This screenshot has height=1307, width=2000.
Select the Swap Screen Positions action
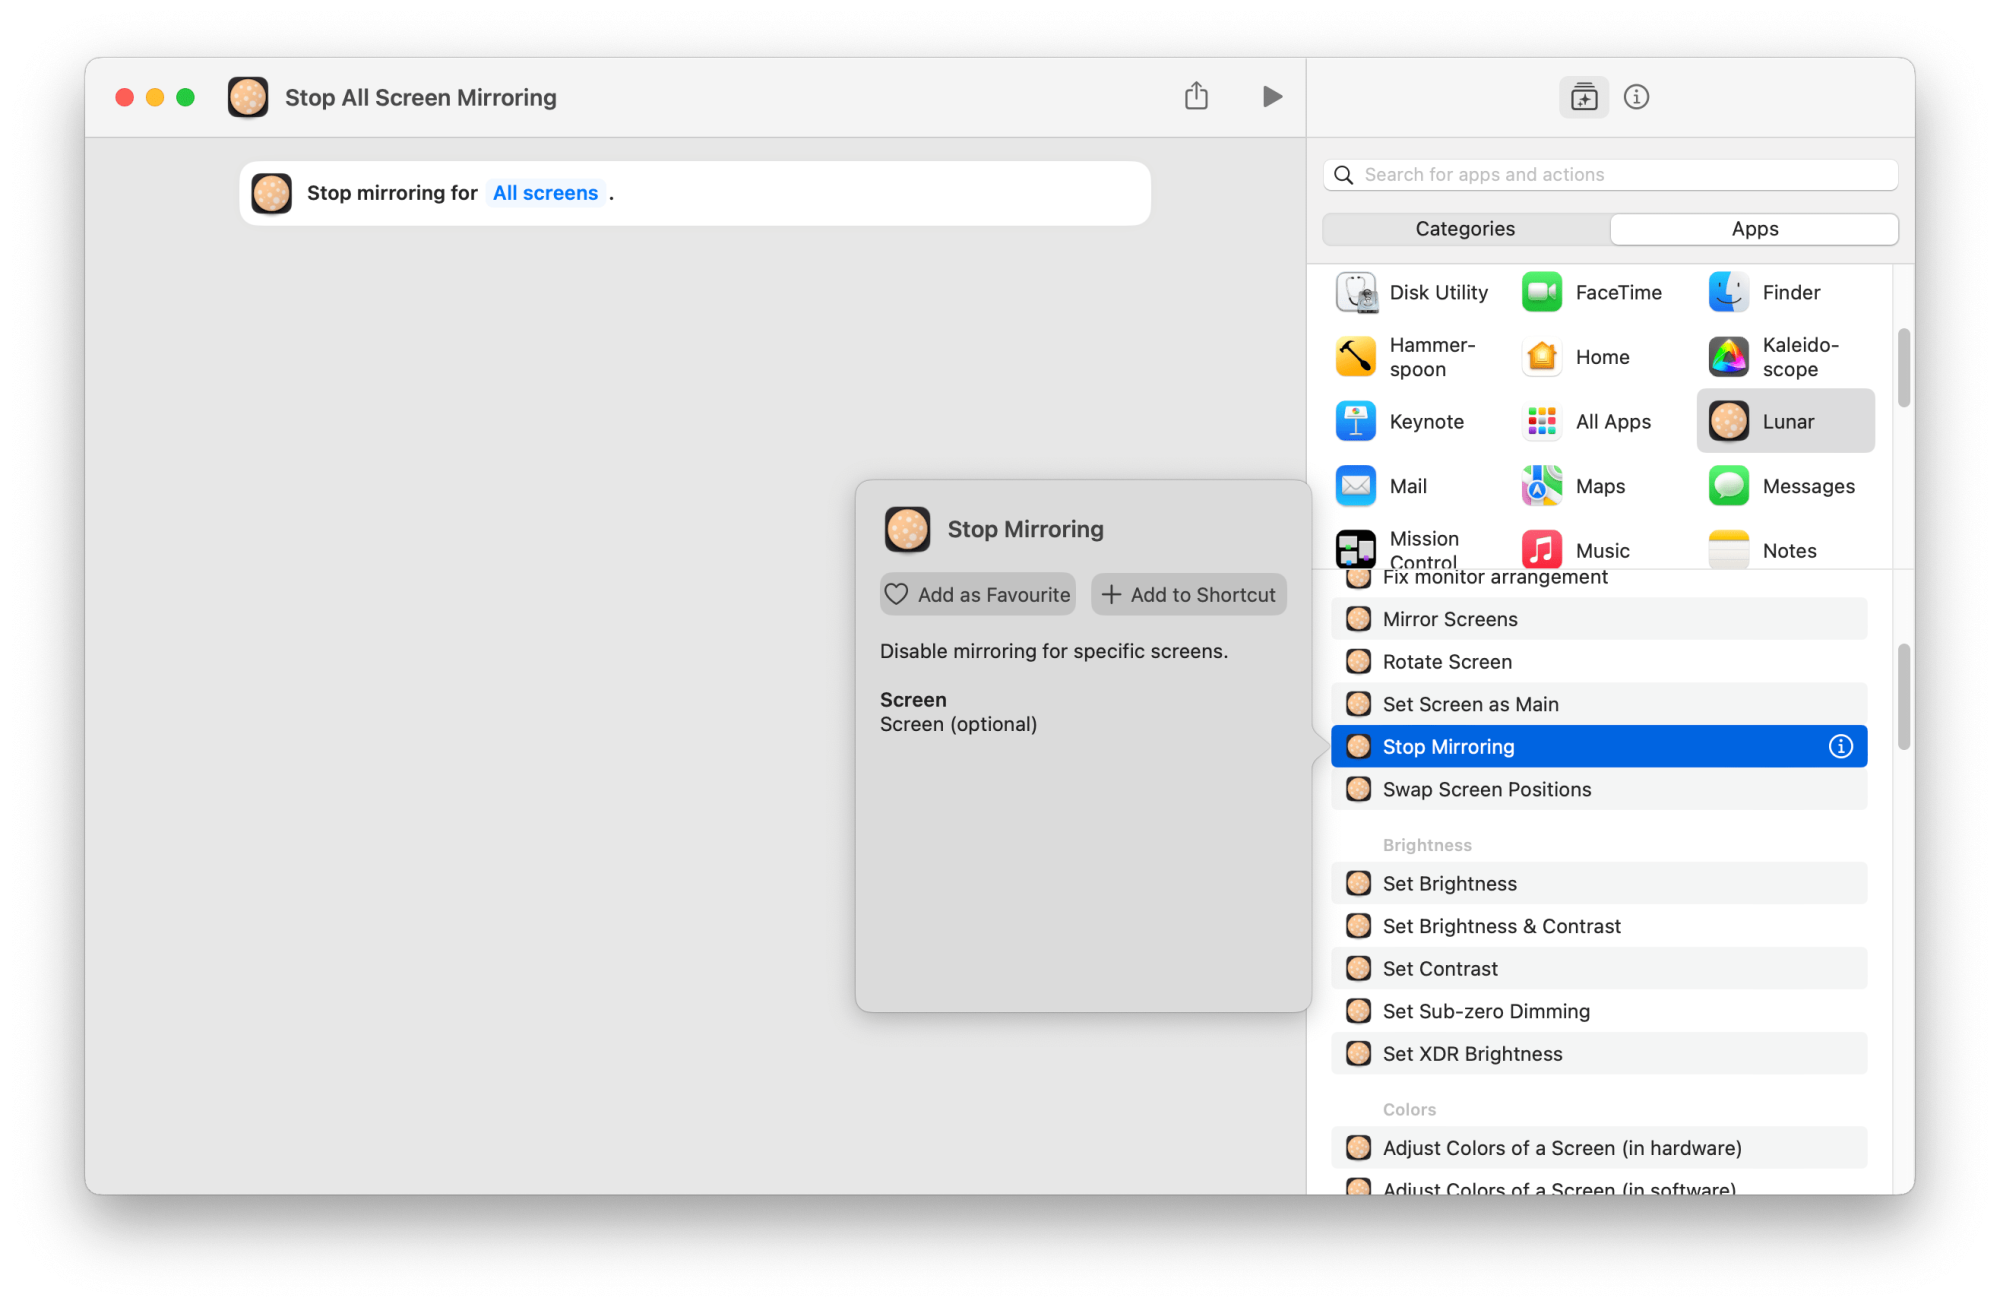pyautogui.click(x=1486, y=789)
